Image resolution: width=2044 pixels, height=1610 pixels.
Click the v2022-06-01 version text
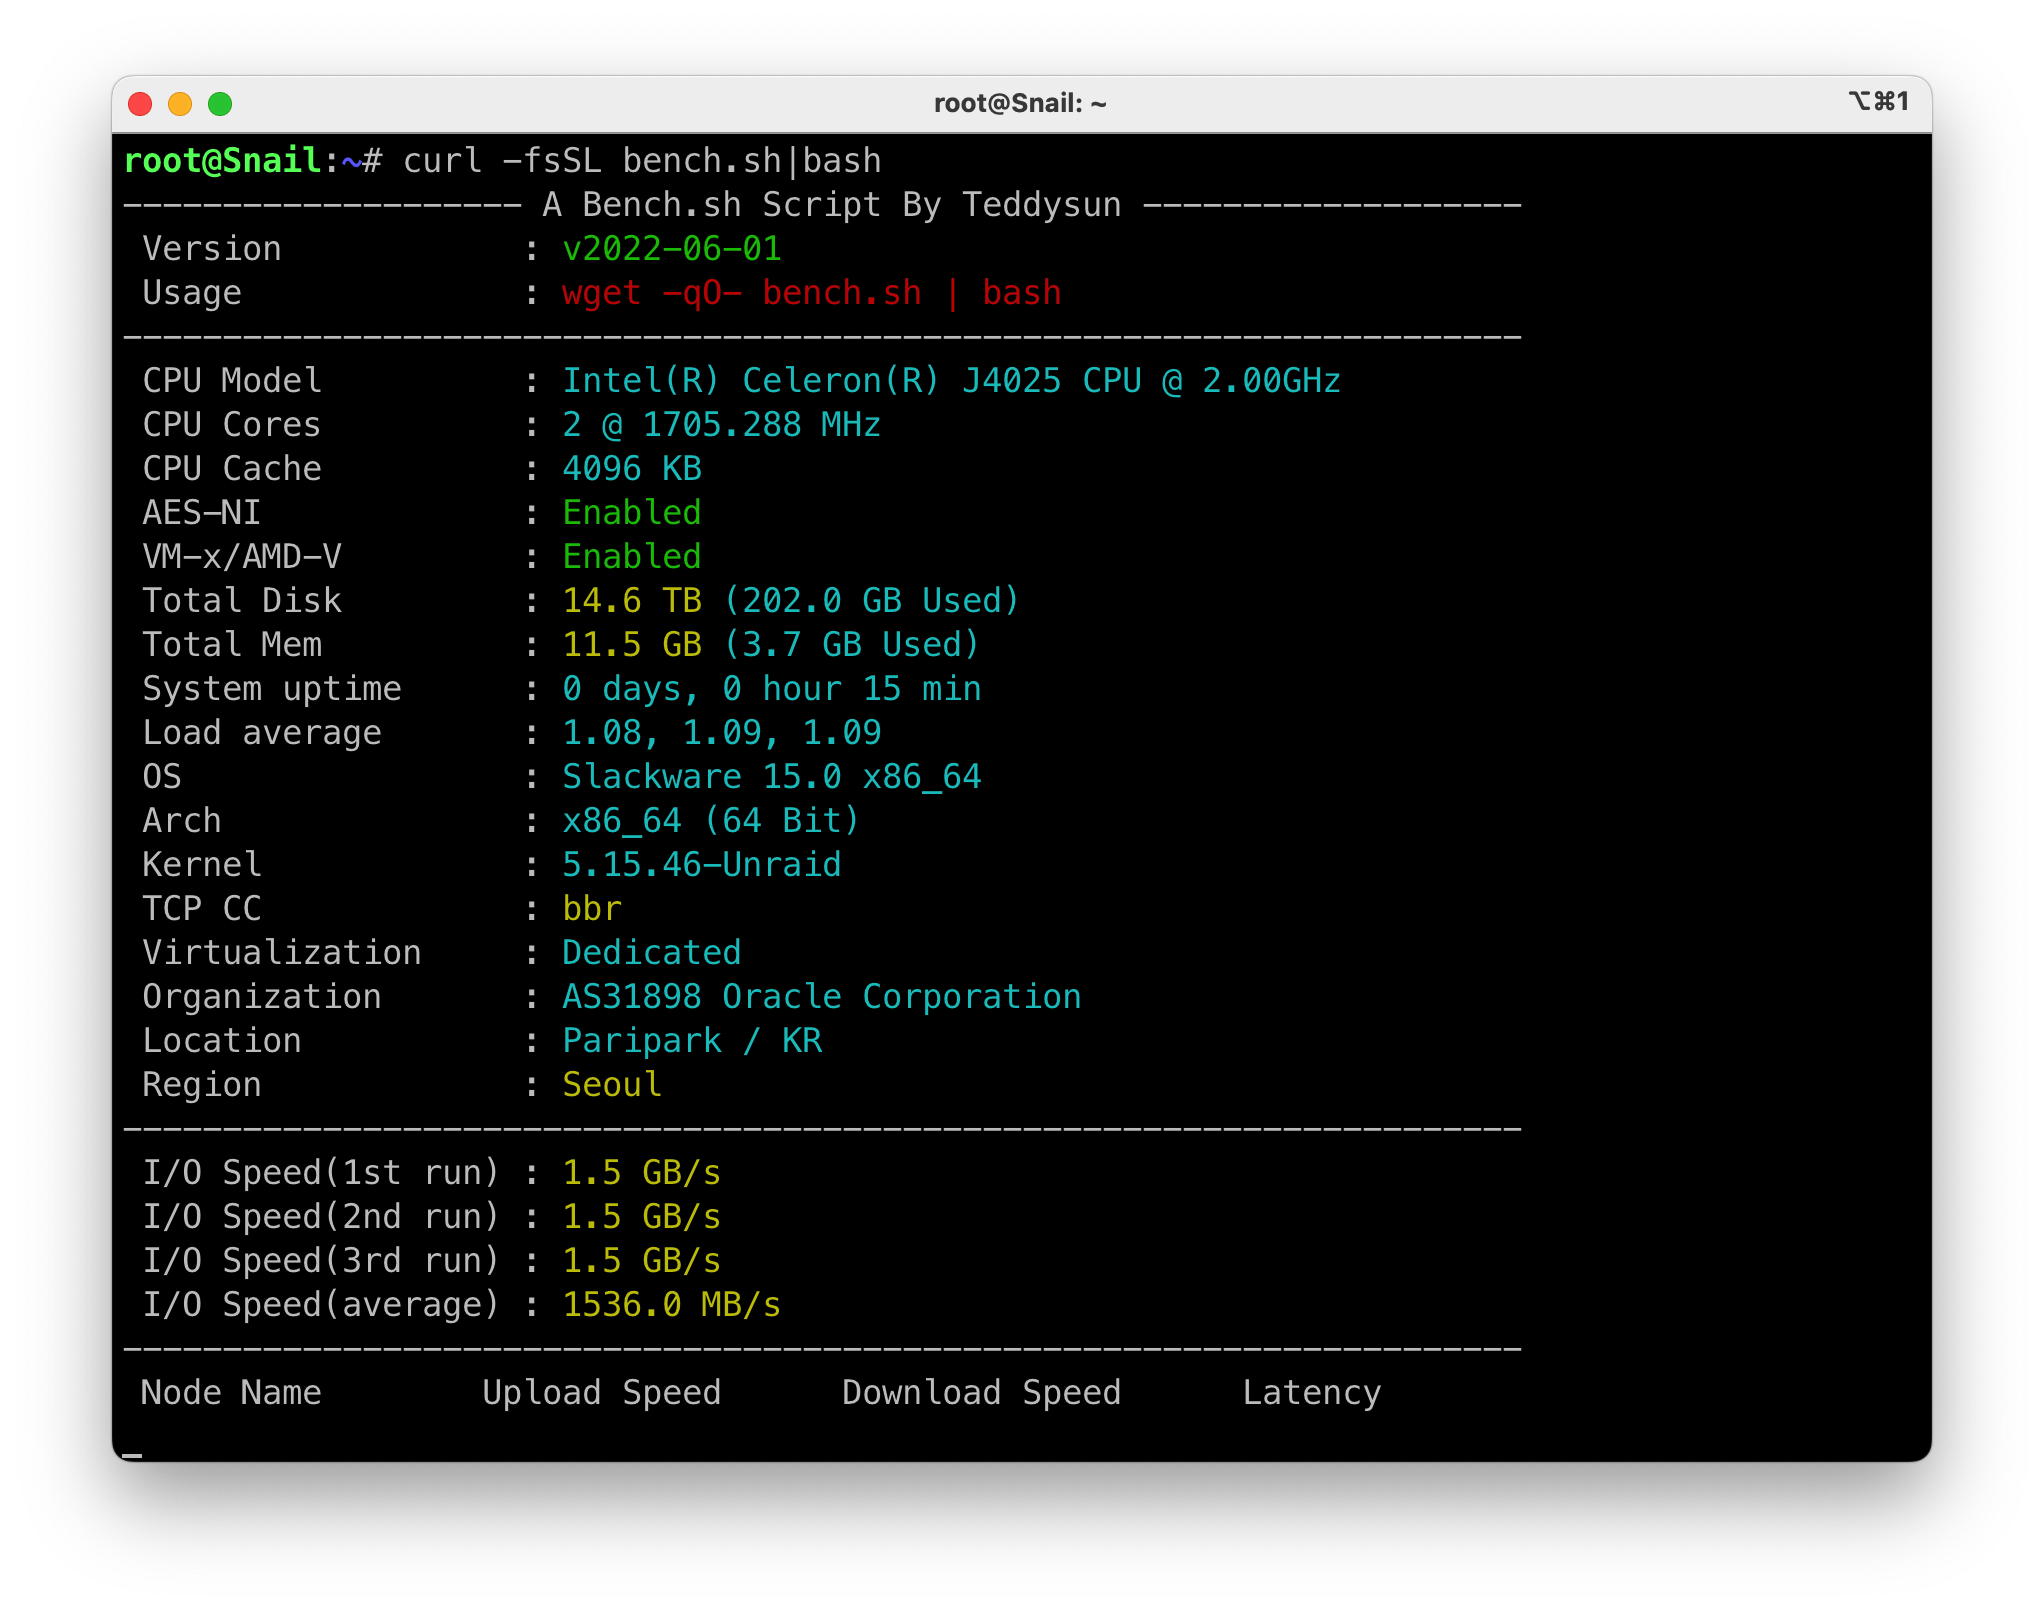pos(671,249)
